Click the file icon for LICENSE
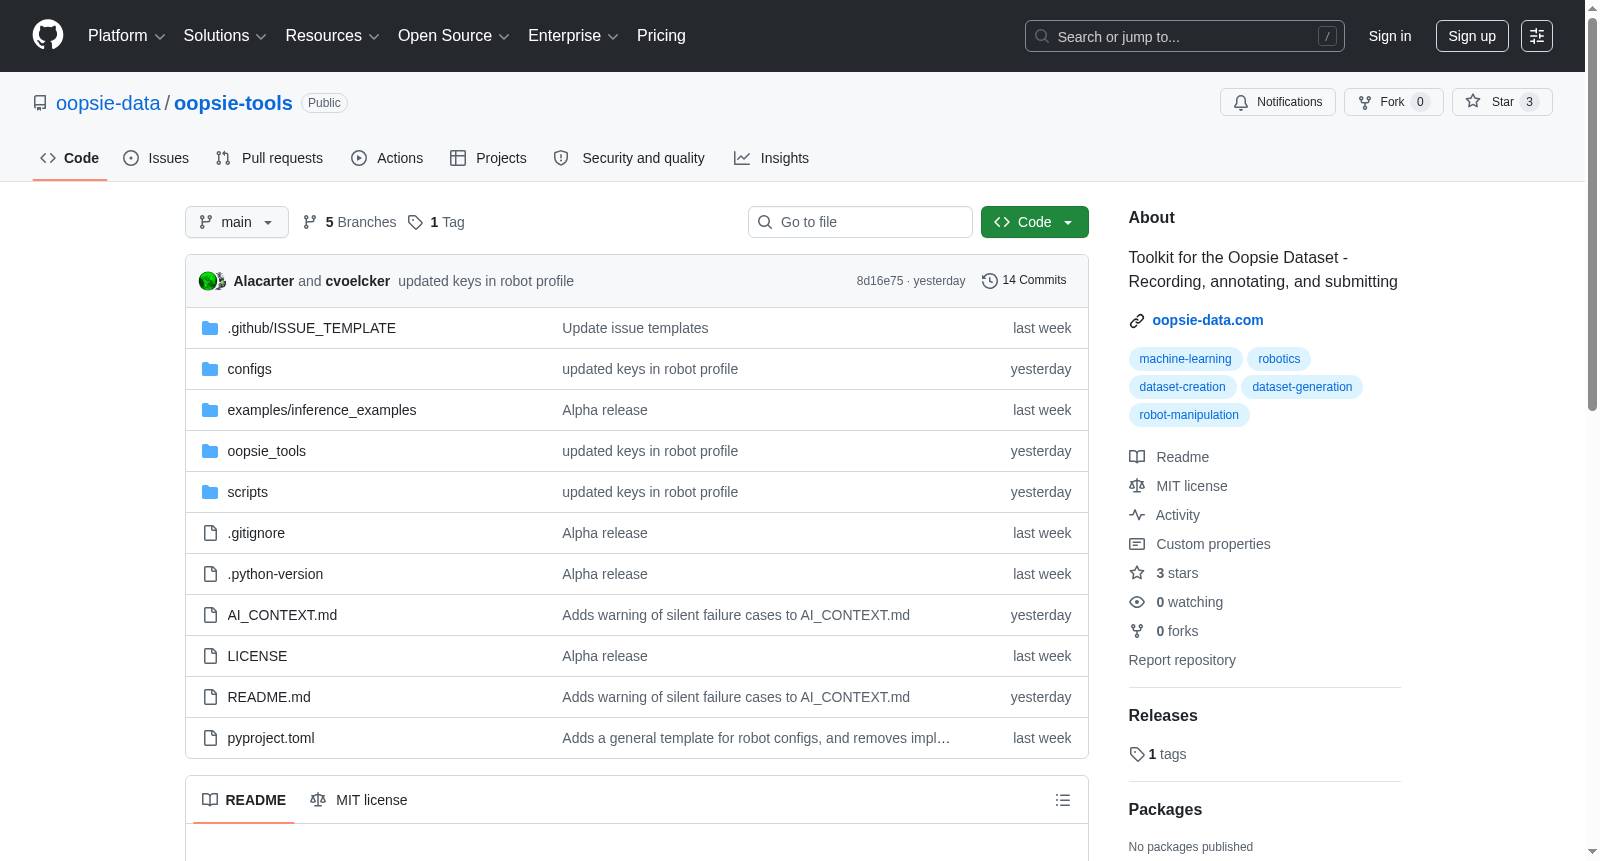This screenshot has height=861, width=1600. click(210, 656)
